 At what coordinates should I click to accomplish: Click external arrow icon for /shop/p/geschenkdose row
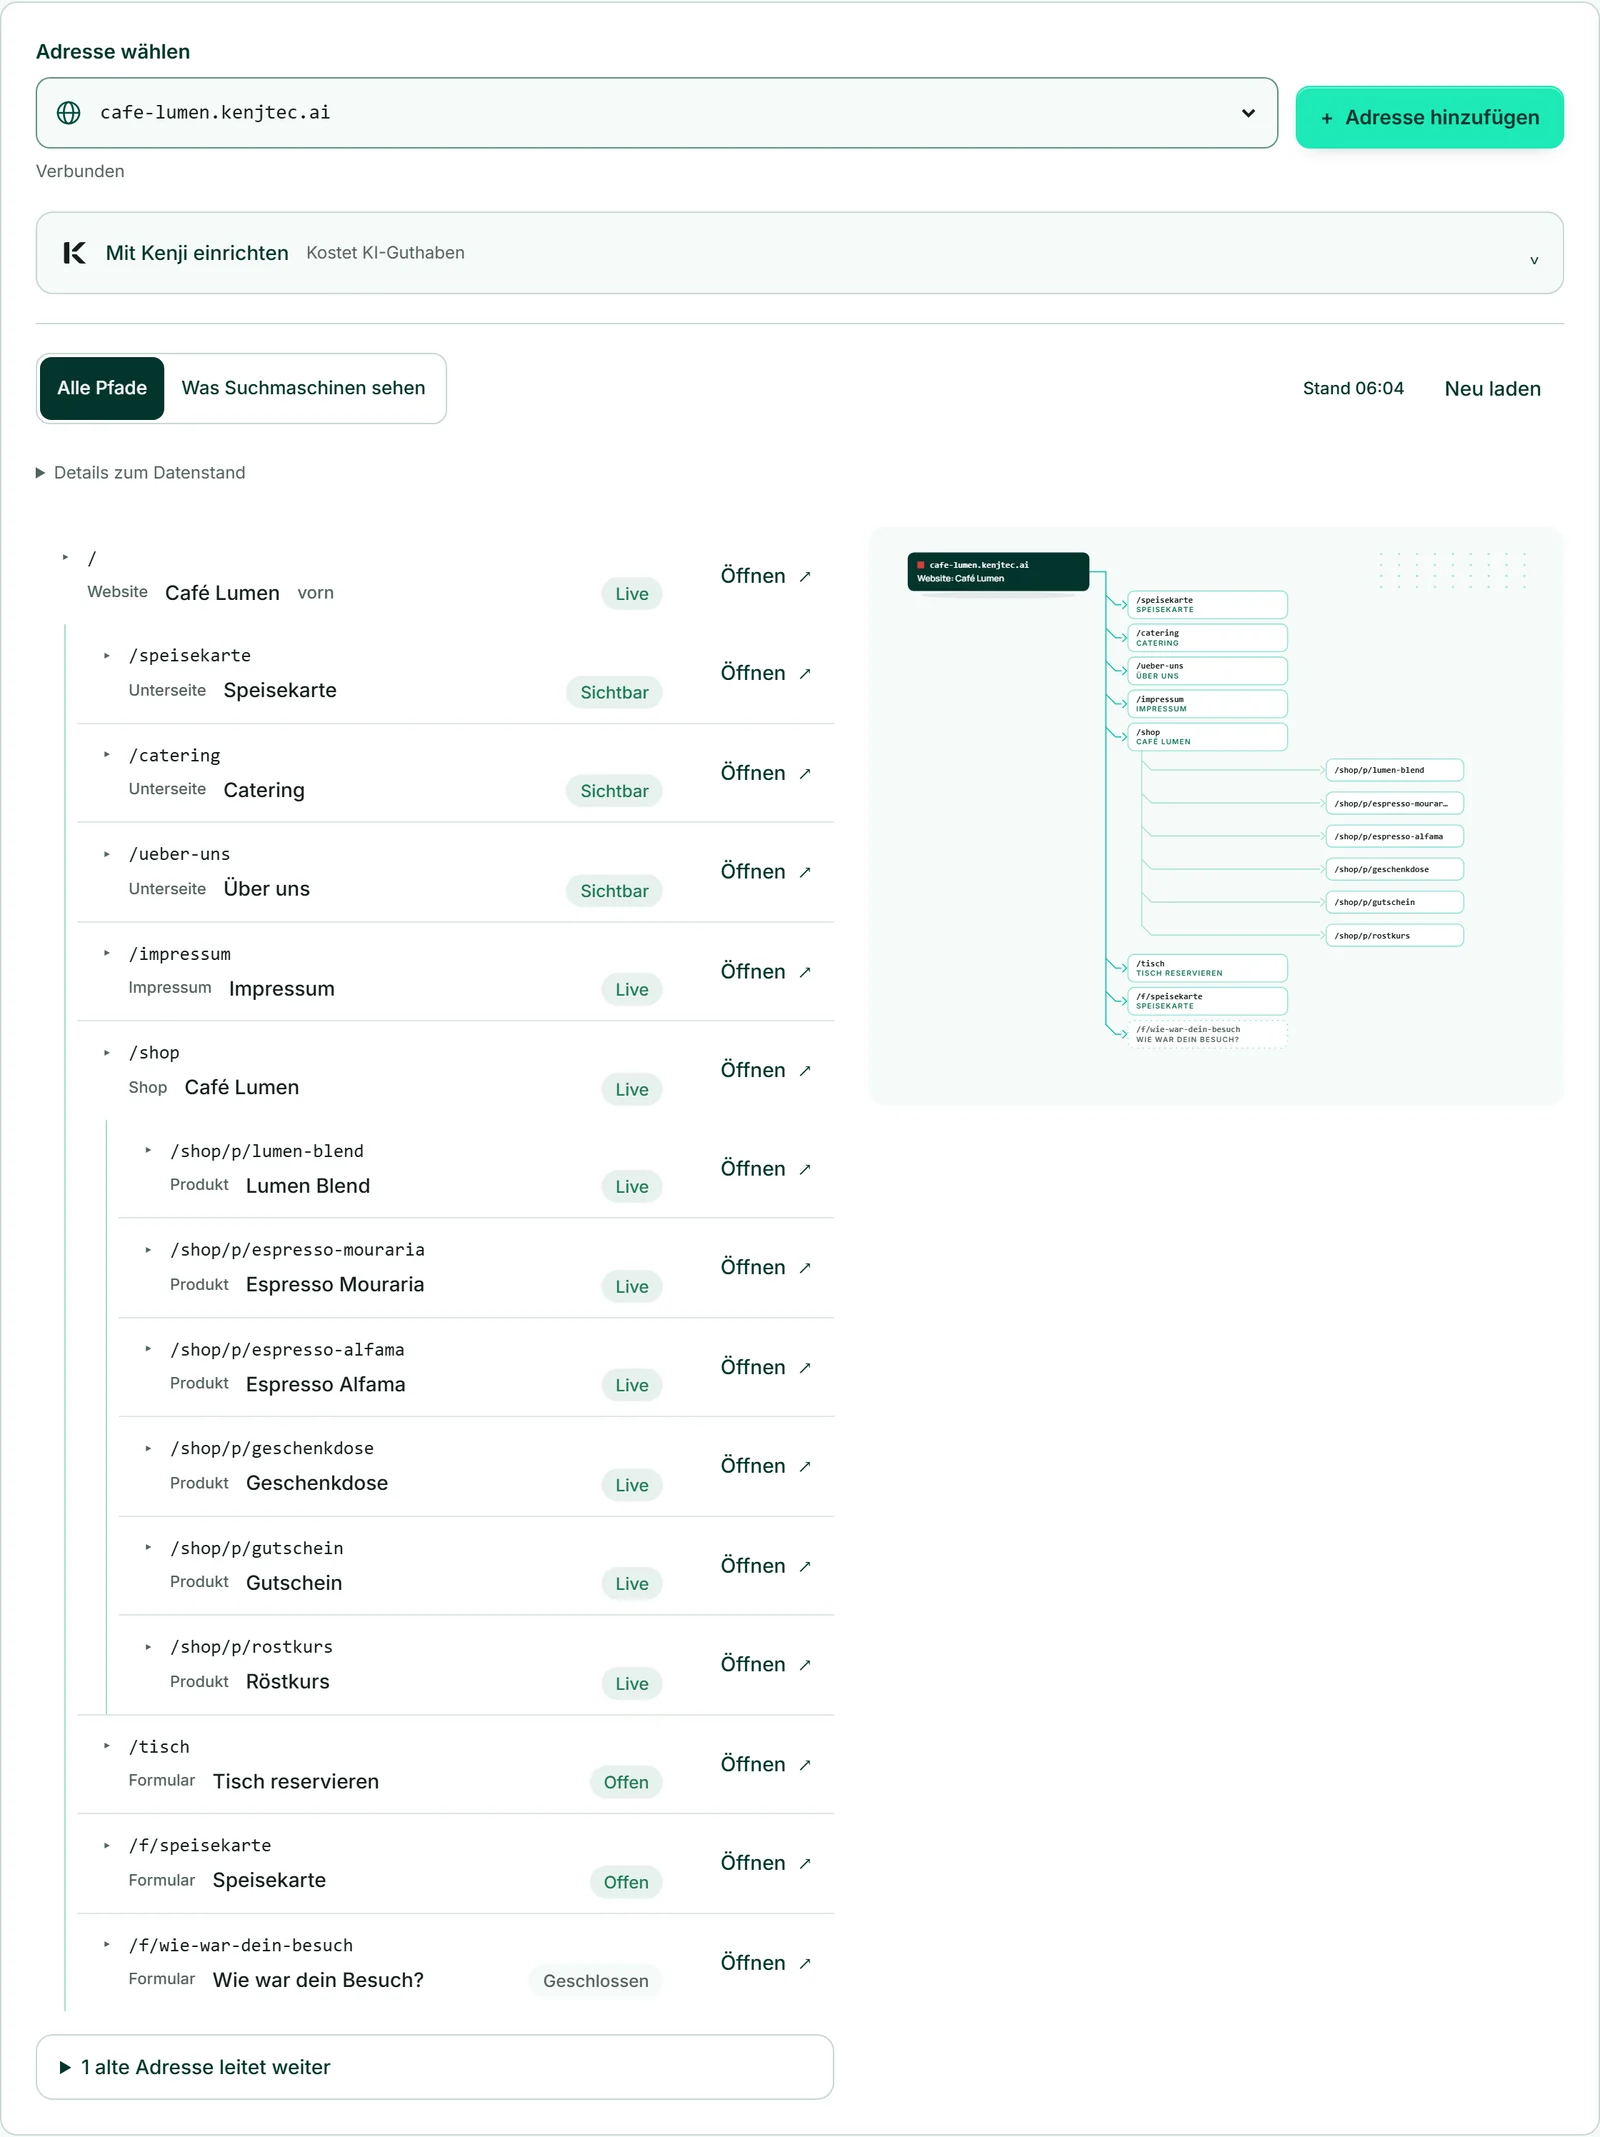[x=805, y=1467]
